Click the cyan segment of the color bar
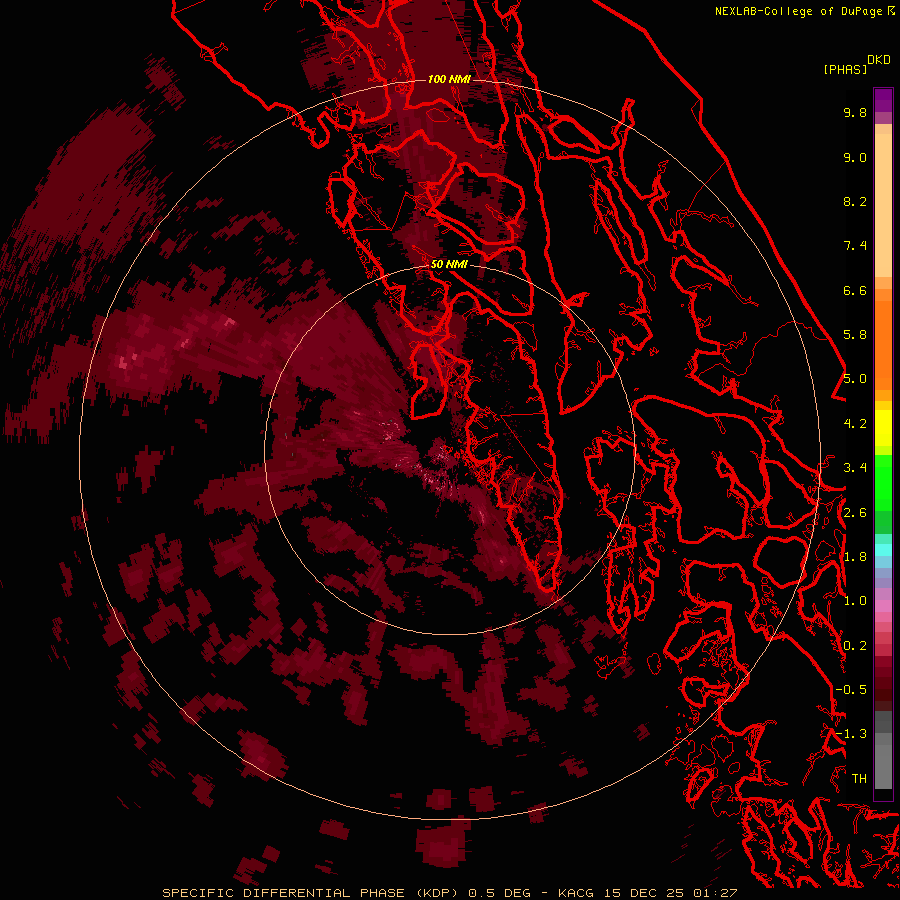900x900 pixels. (x=883, y=550)
